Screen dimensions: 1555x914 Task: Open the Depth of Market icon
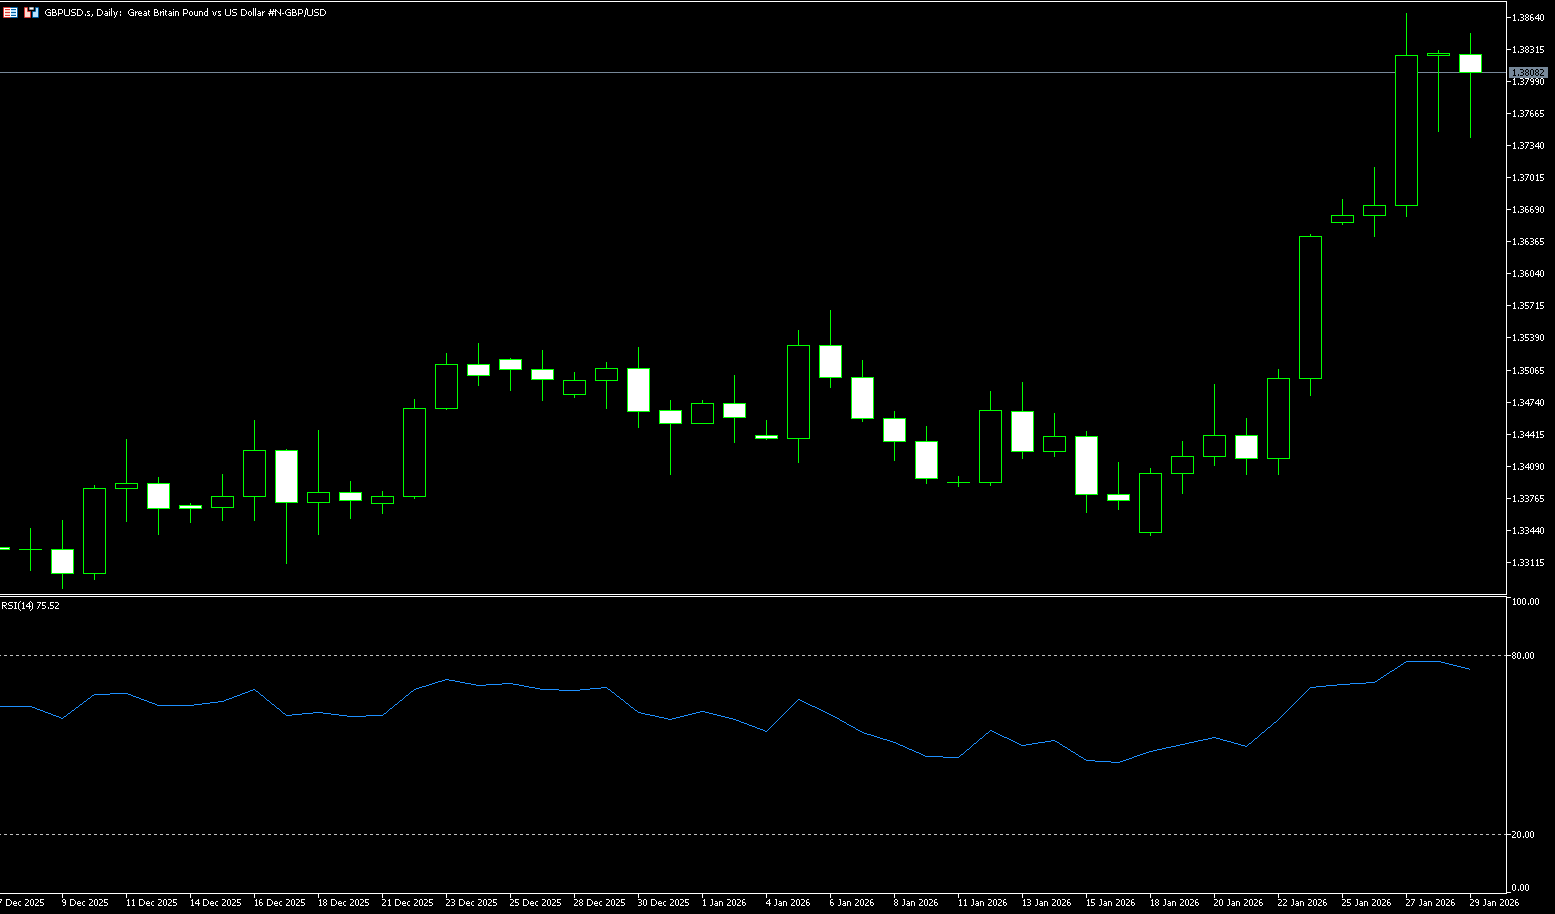(32, 12)
